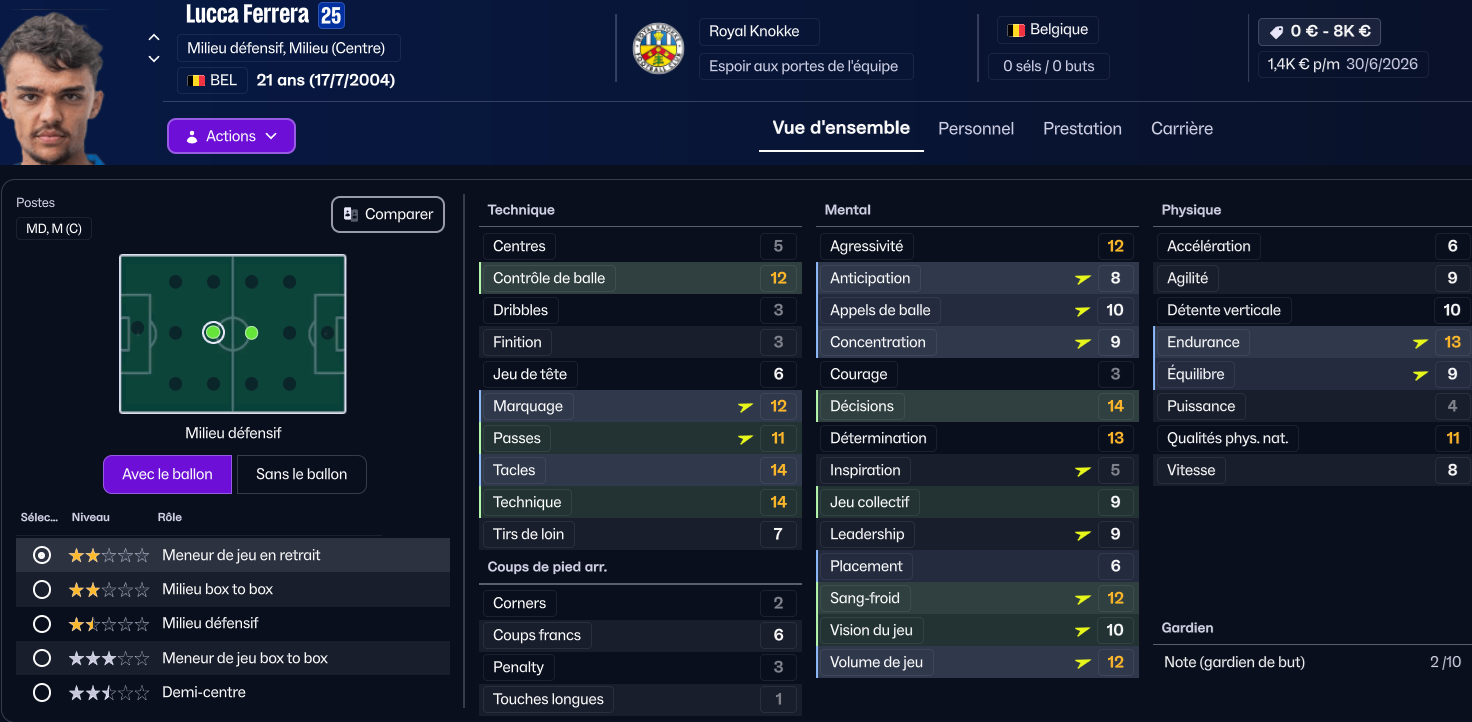Select the Milieu box to box role
Viewport: 1472px width, 722px height.
pos(42,589)
